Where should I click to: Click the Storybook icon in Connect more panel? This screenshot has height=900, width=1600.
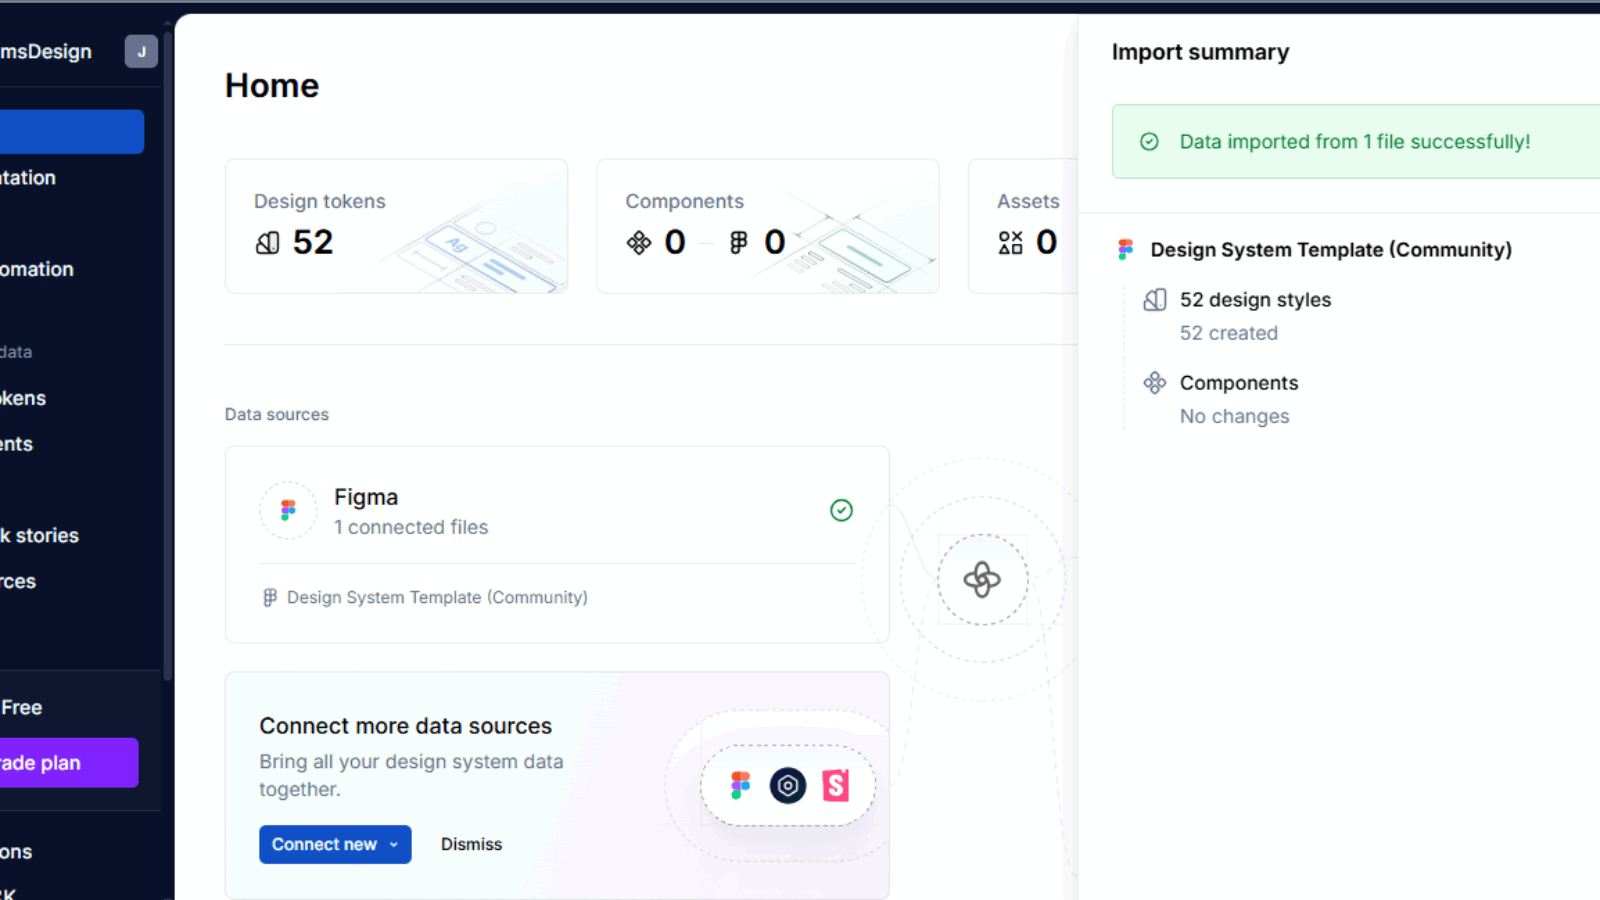pos(835,786)
